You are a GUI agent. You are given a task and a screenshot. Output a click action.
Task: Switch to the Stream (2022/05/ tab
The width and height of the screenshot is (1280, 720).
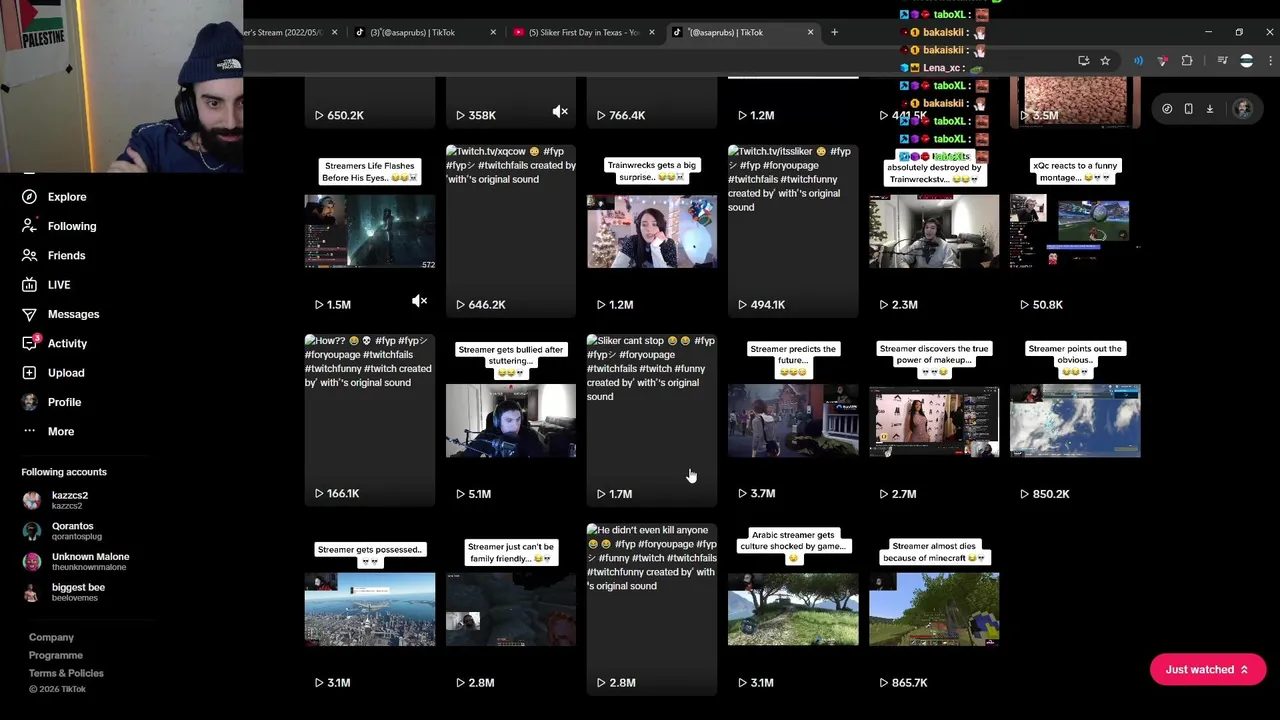point(290,32)
